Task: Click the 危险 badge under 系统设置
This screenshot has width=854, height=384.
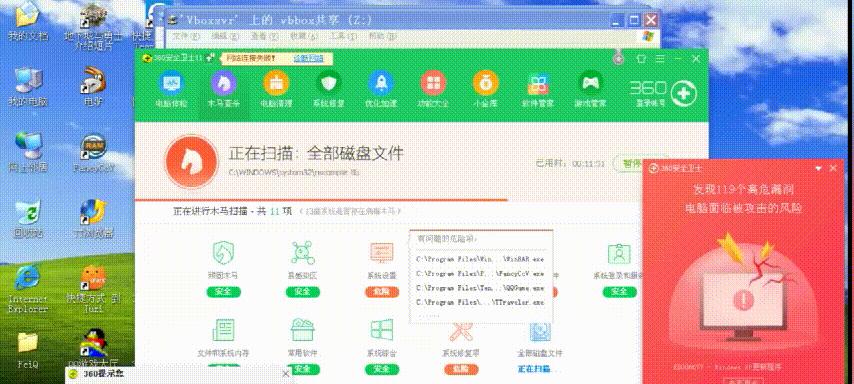Action: 381,291
